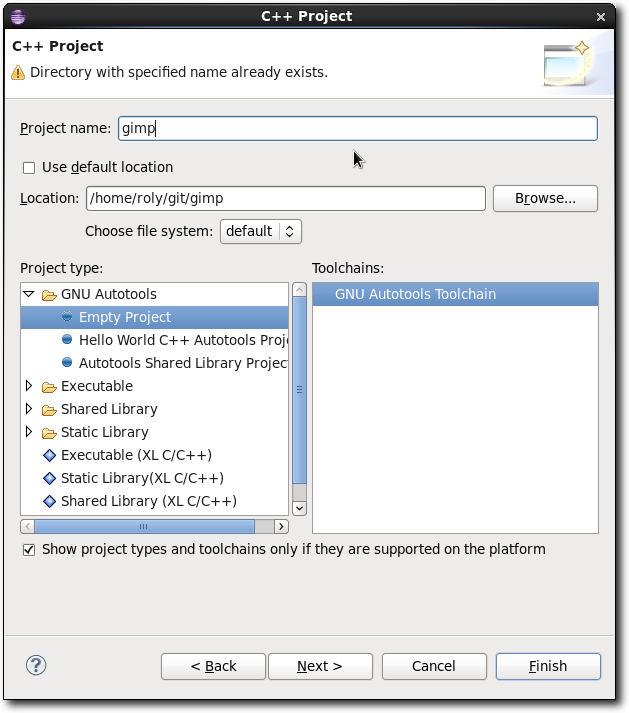This screenshot has height=713, width=629.
Task: Click the Executable folder icon
Action: tap(48, 387)
